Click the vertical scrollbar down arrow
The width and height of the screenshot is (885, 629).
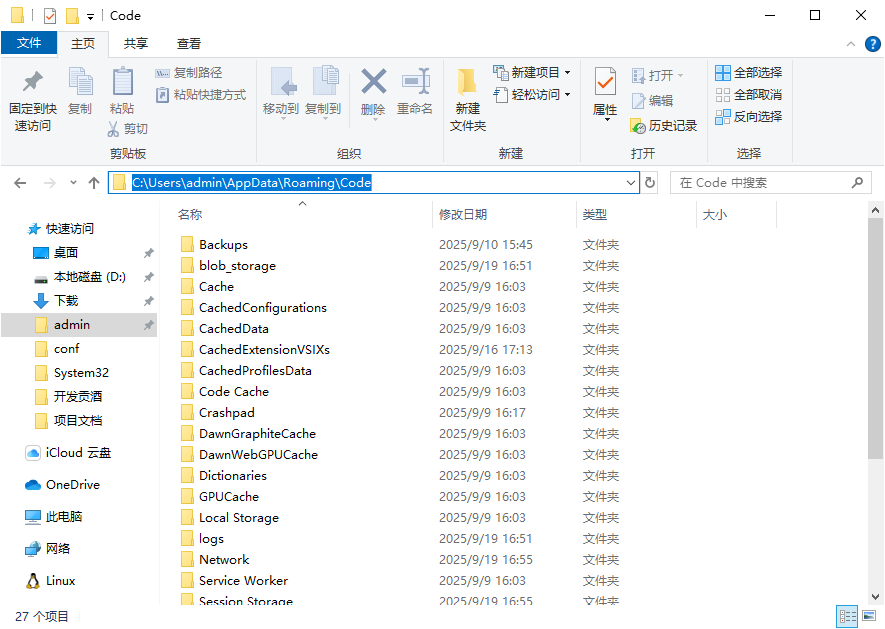click(875, 597)
